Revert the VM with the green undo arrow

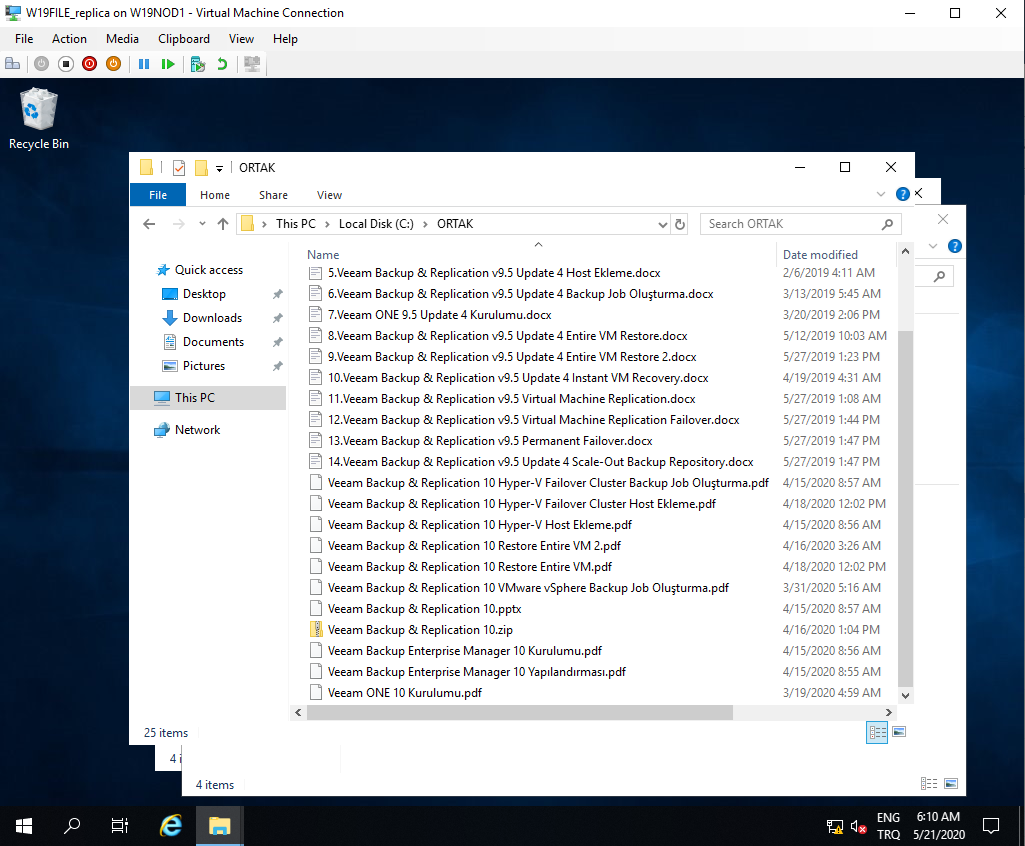click(222, 64)
